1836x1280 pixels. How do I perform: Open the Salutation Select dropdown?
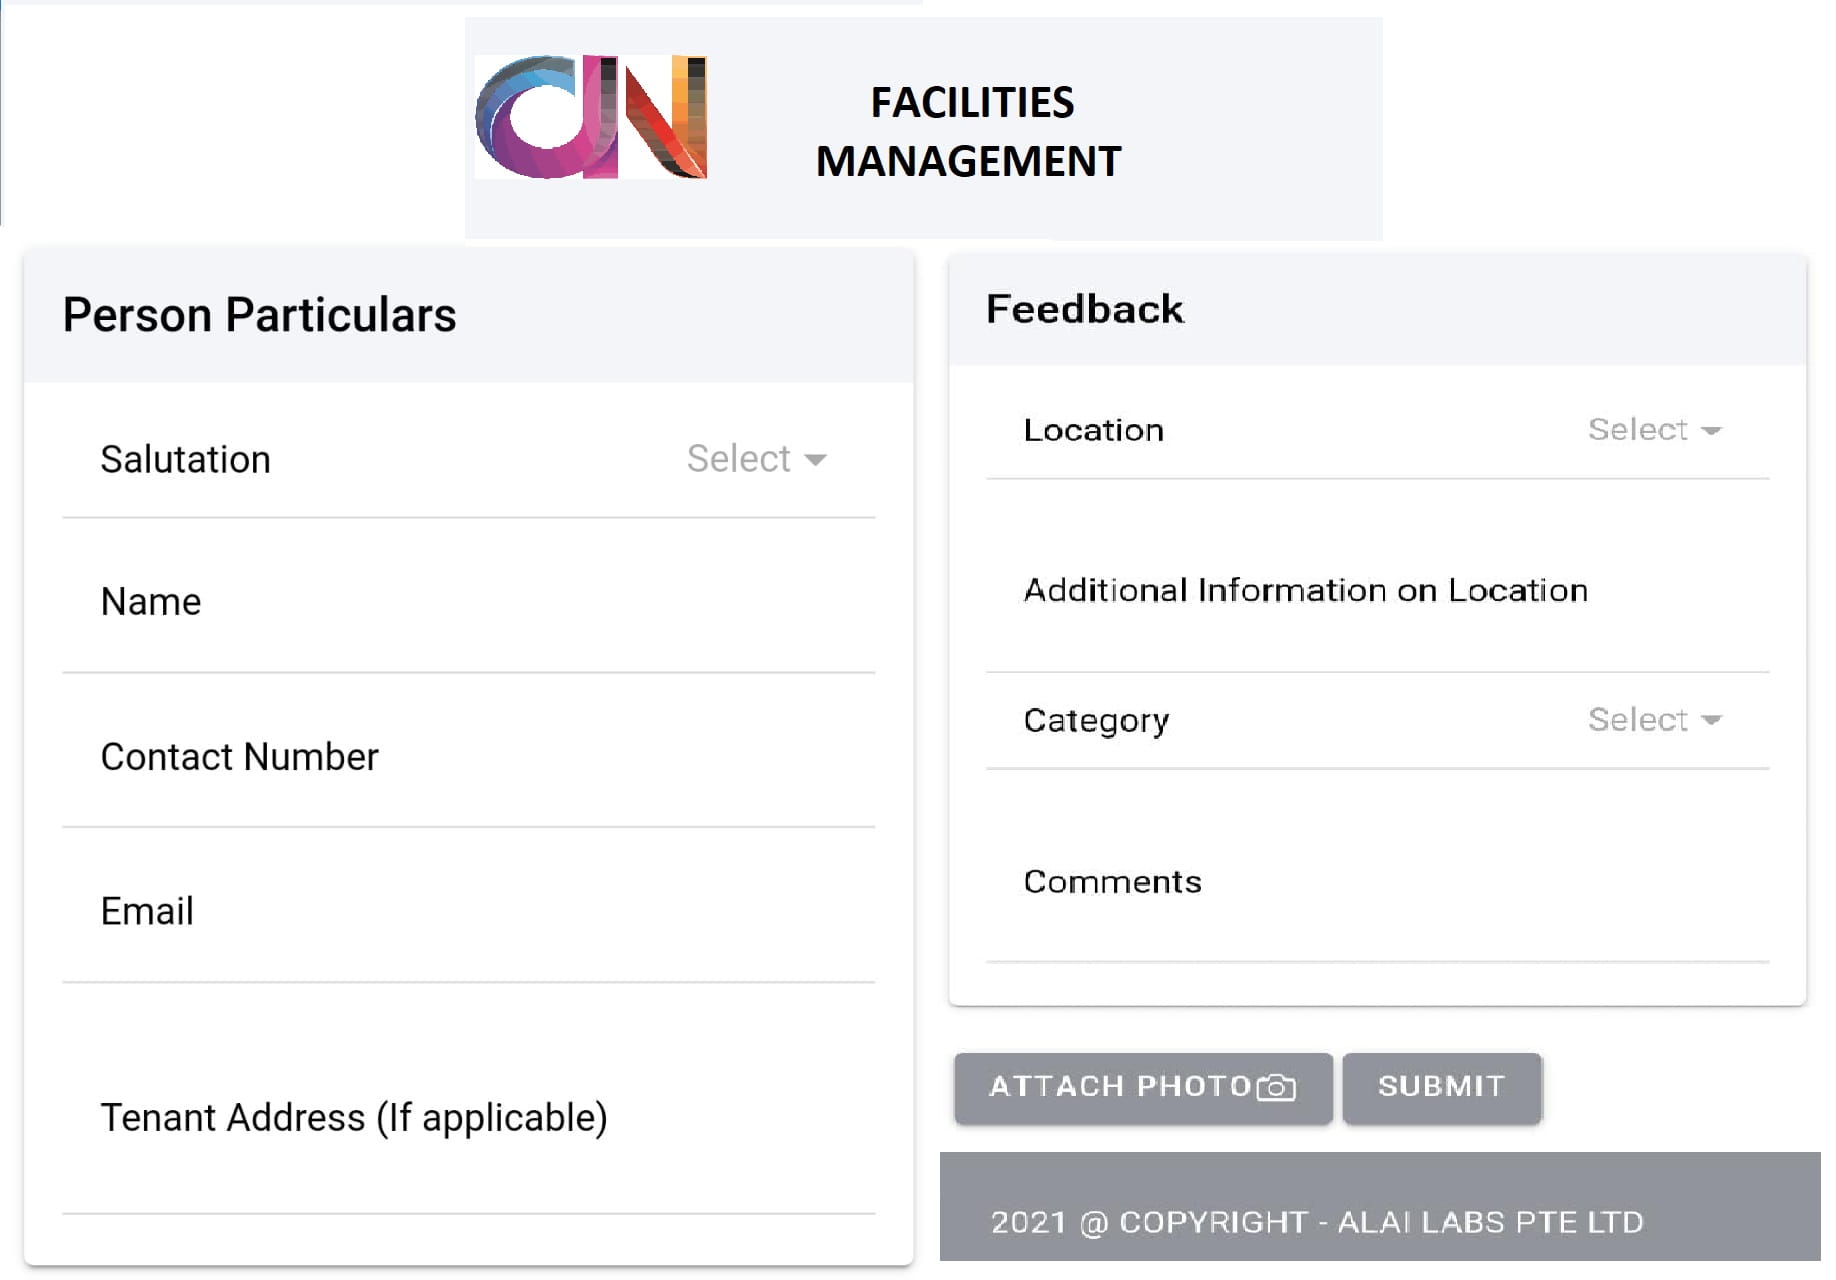tap(740, 459)
